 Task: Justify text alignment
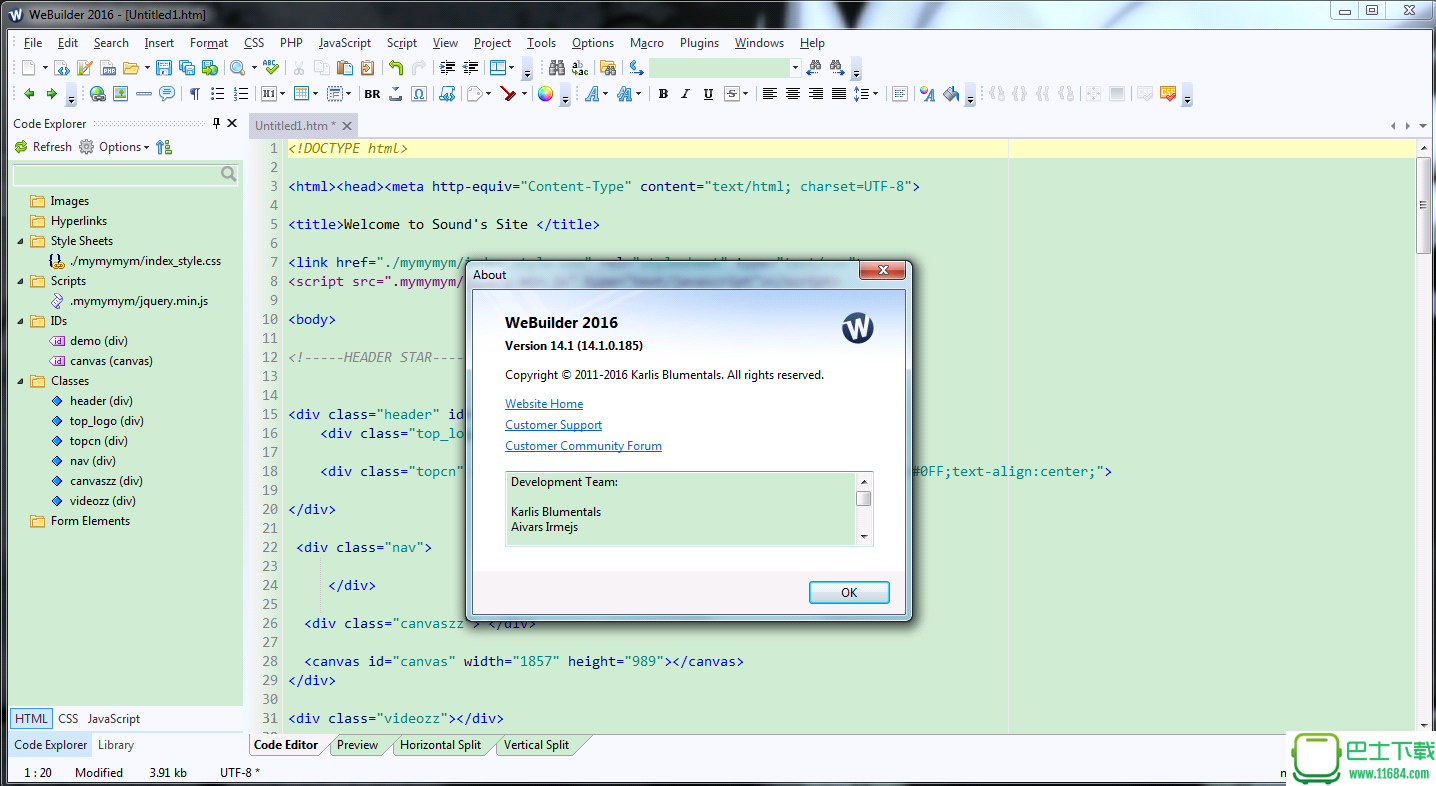click(838, 94)
